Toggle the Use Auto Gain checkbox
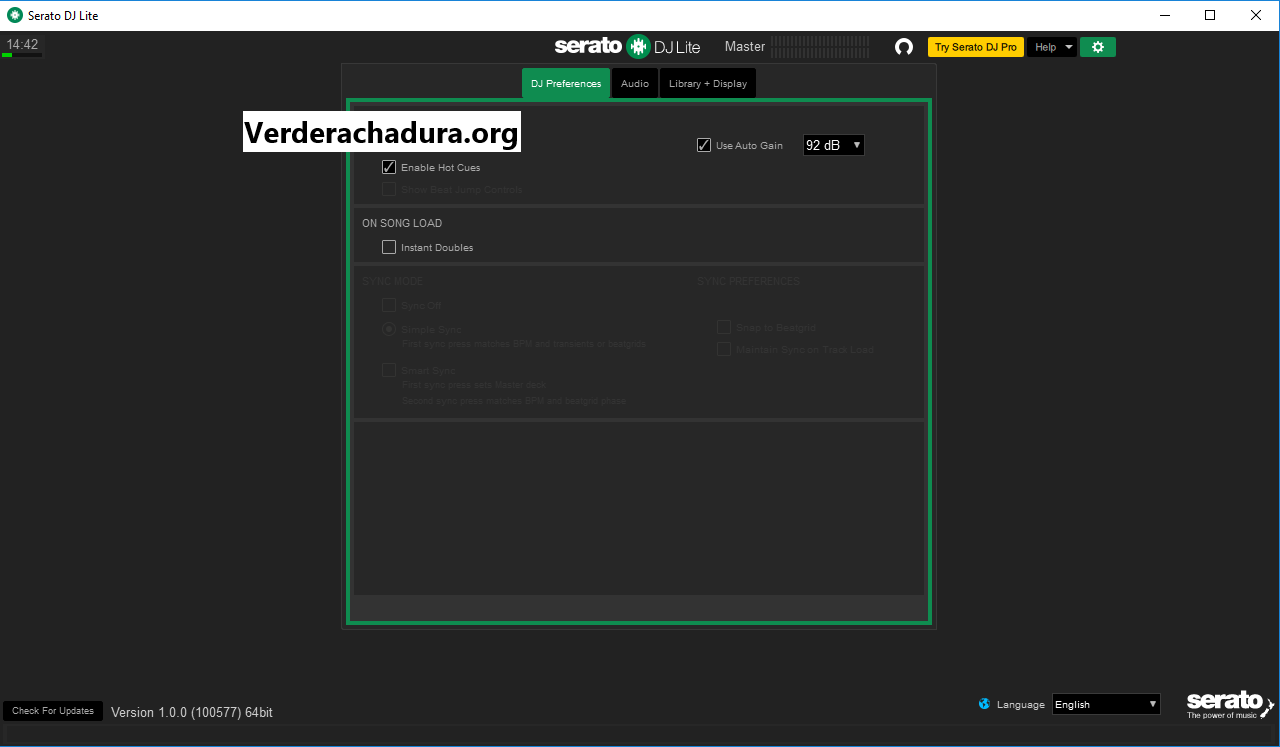 coord(704,145)
